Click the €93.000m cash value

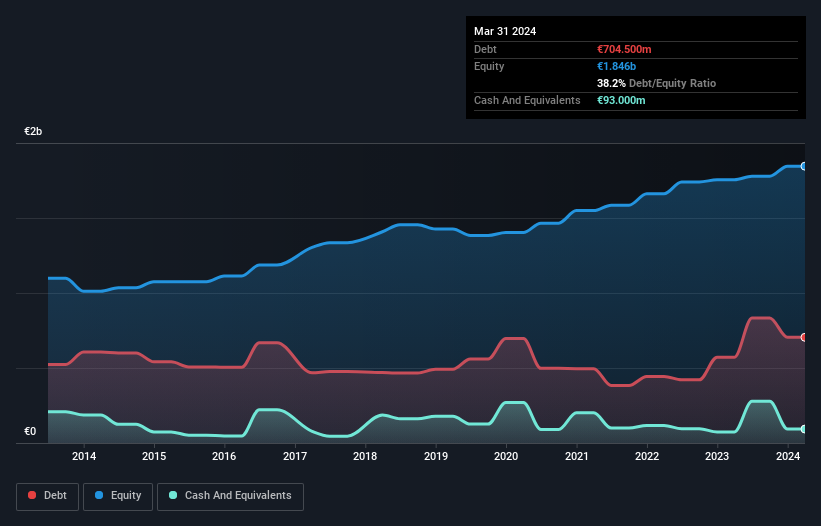[x=621, y=100]
